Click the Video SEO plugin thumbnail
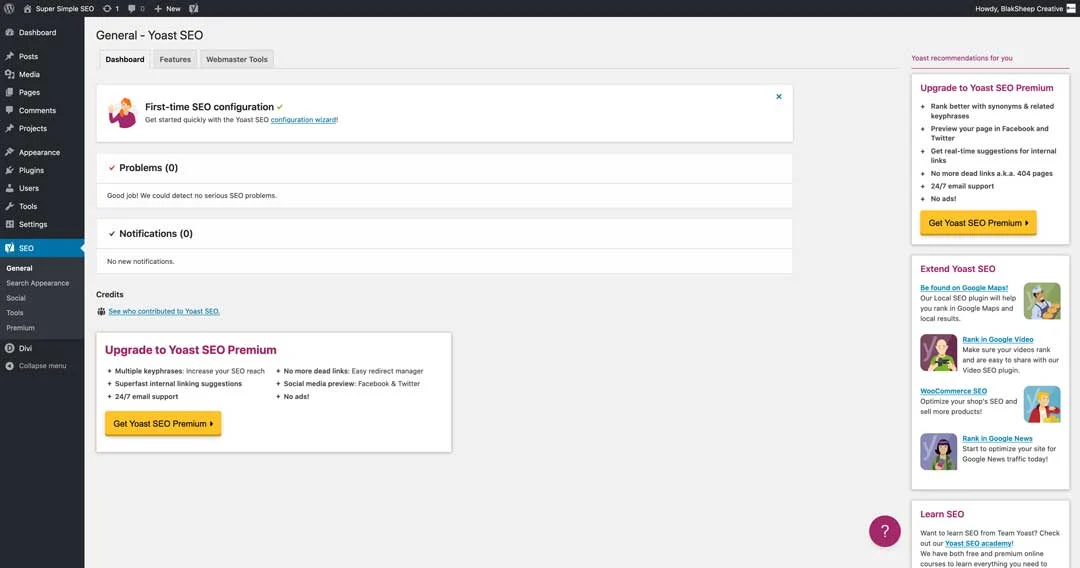The image size is (1080, 568). (938, 353)
